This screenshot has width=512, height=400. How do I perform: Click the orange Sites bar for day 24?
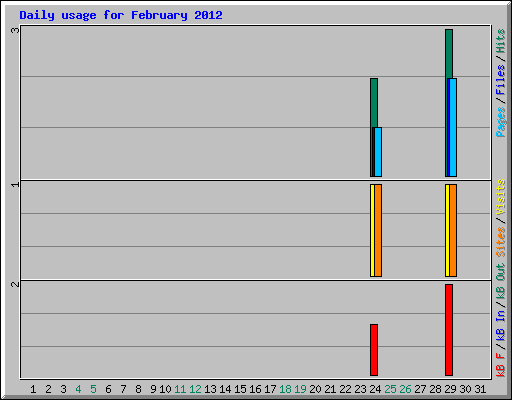tap(378, 230)
